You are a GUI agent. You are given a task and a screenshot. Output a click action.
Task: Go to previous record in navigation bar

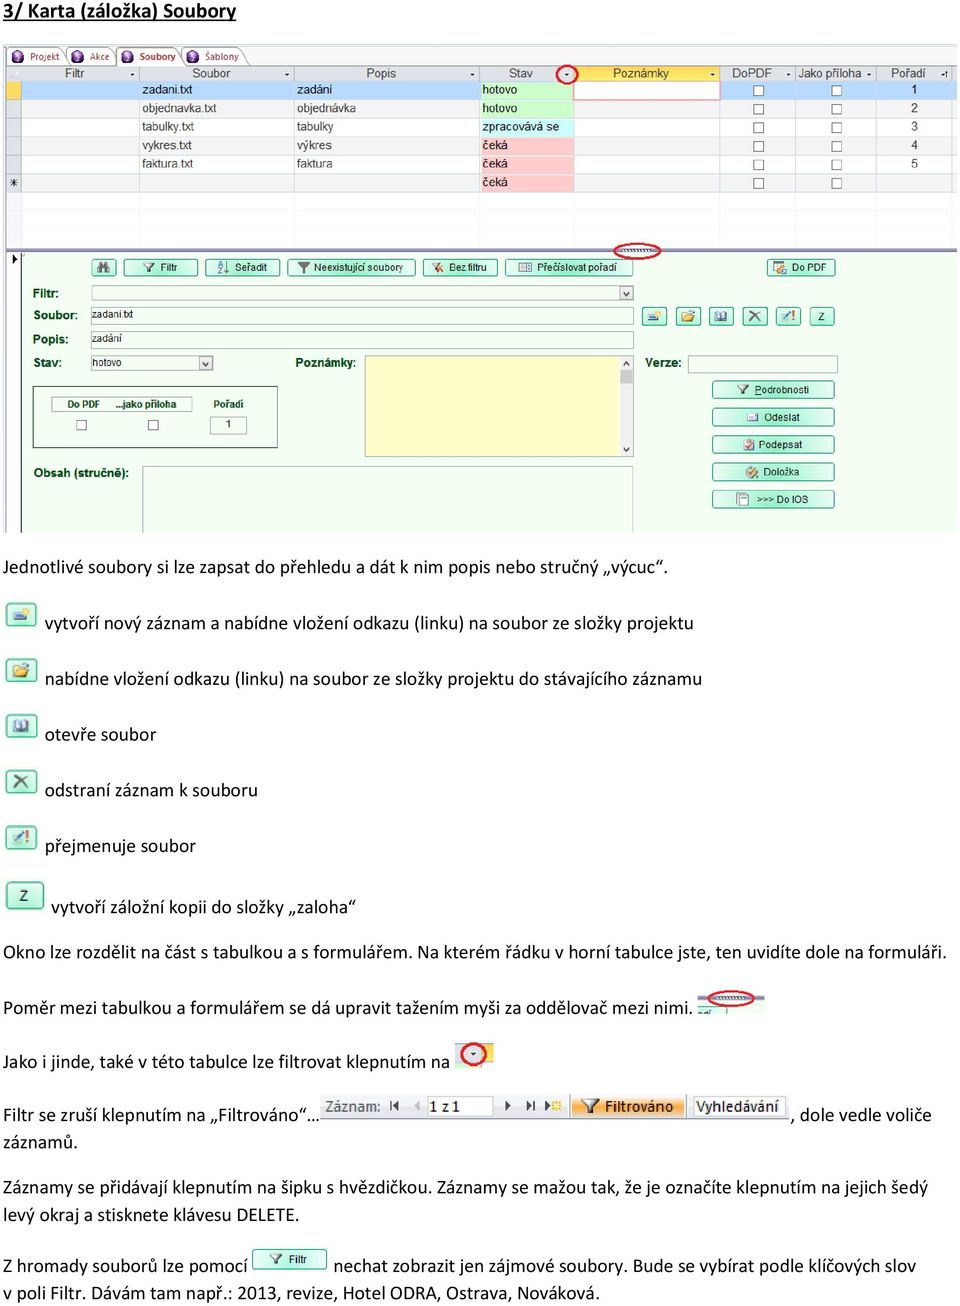click(416, 1106)
